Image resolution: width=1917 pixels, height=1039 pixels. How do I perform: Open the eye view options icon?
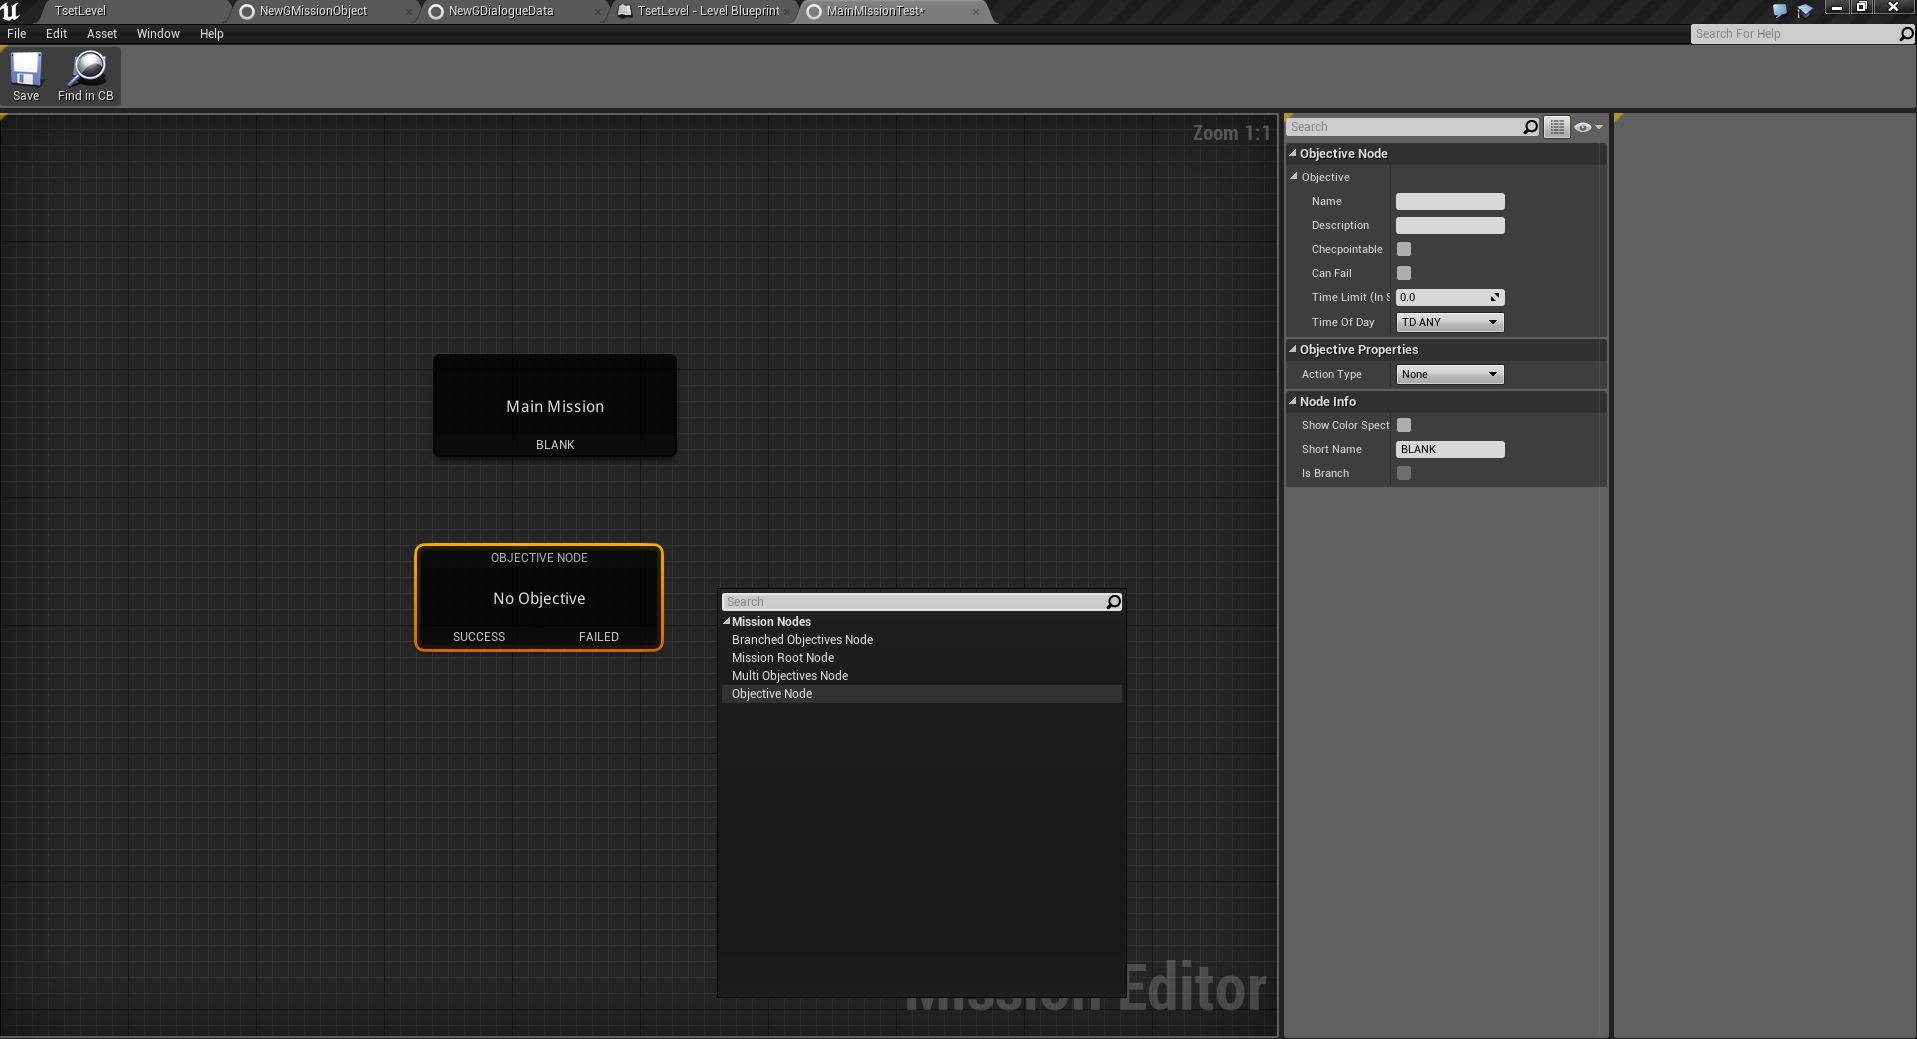click(x=1587, y=127)
